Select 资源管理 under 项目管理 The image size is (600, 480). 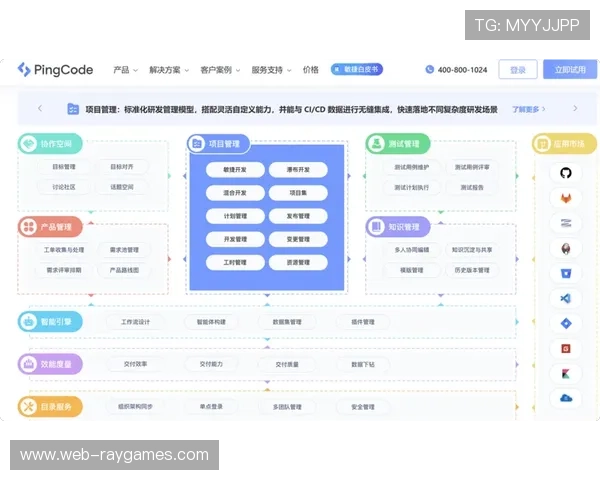click(298, 263)
